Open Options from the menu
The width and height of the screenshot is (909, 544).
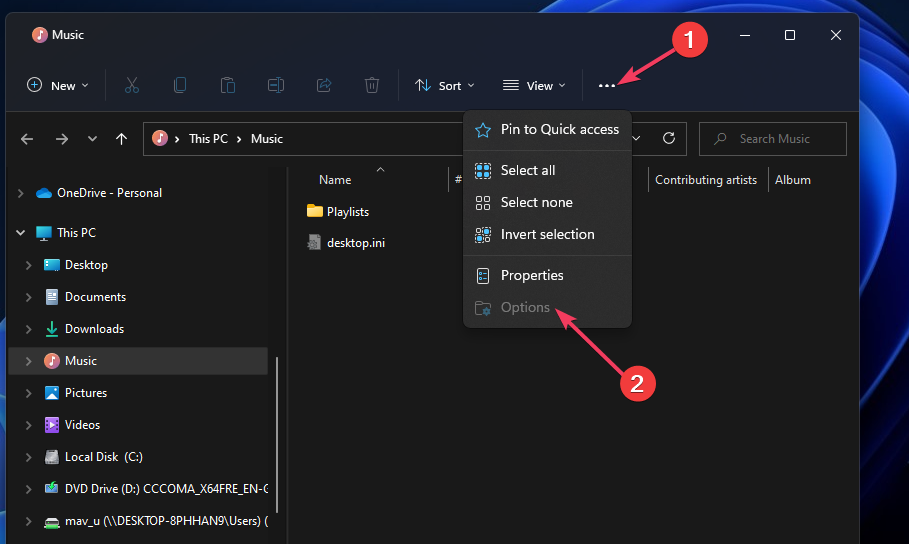pyautogui.click(x=547, y=307)
